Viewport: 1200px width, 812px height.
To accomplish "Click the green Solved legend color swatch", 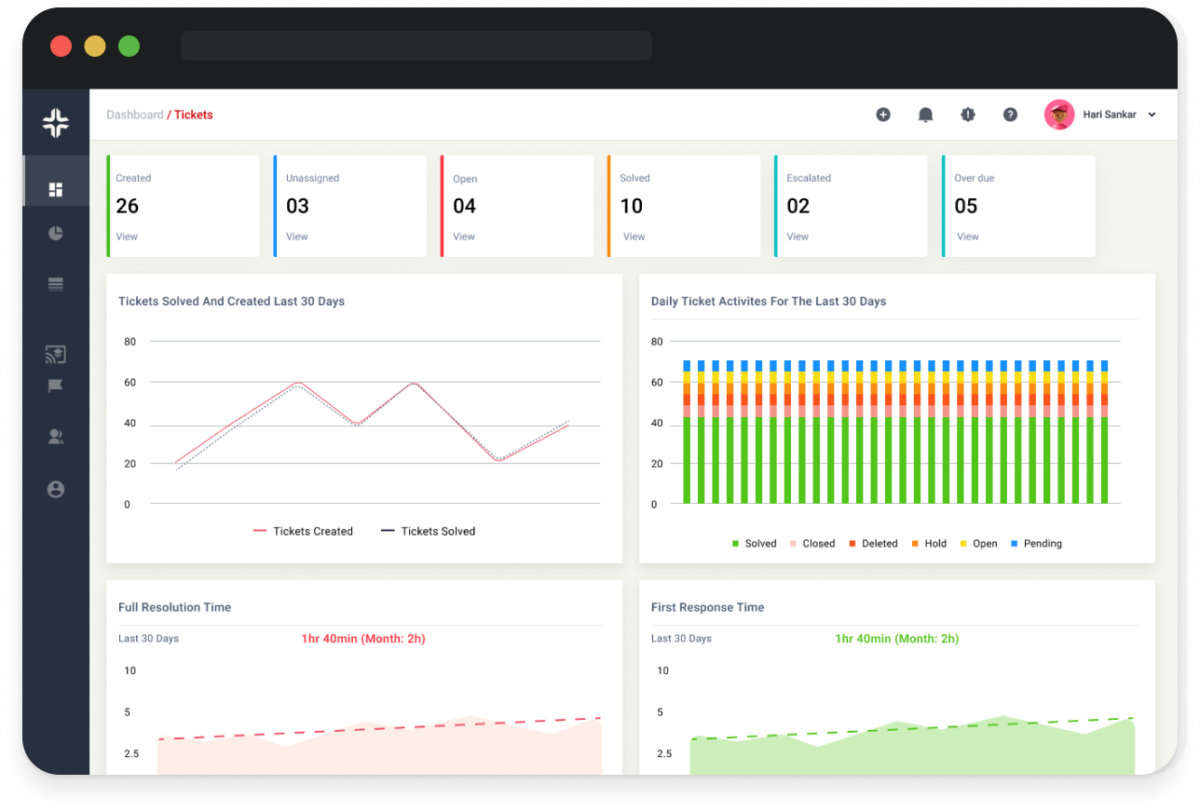I will [736, 544].
